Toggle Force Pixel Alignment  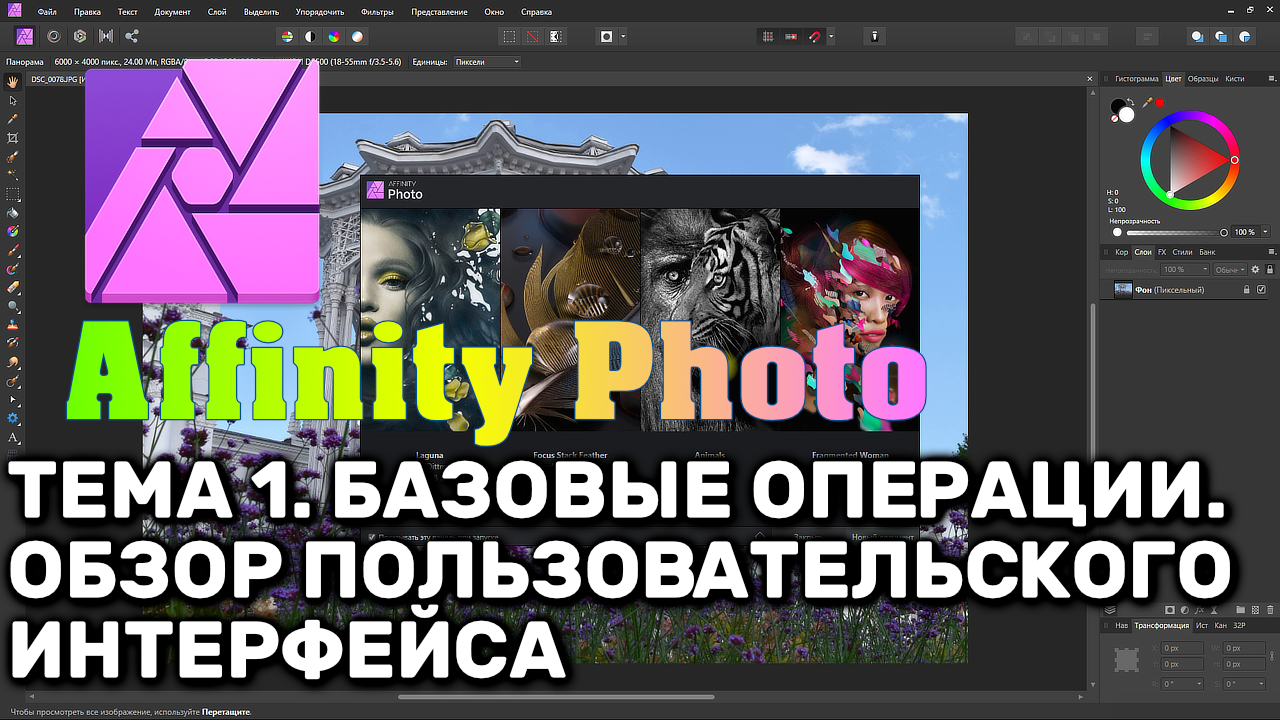click(791, 36)
